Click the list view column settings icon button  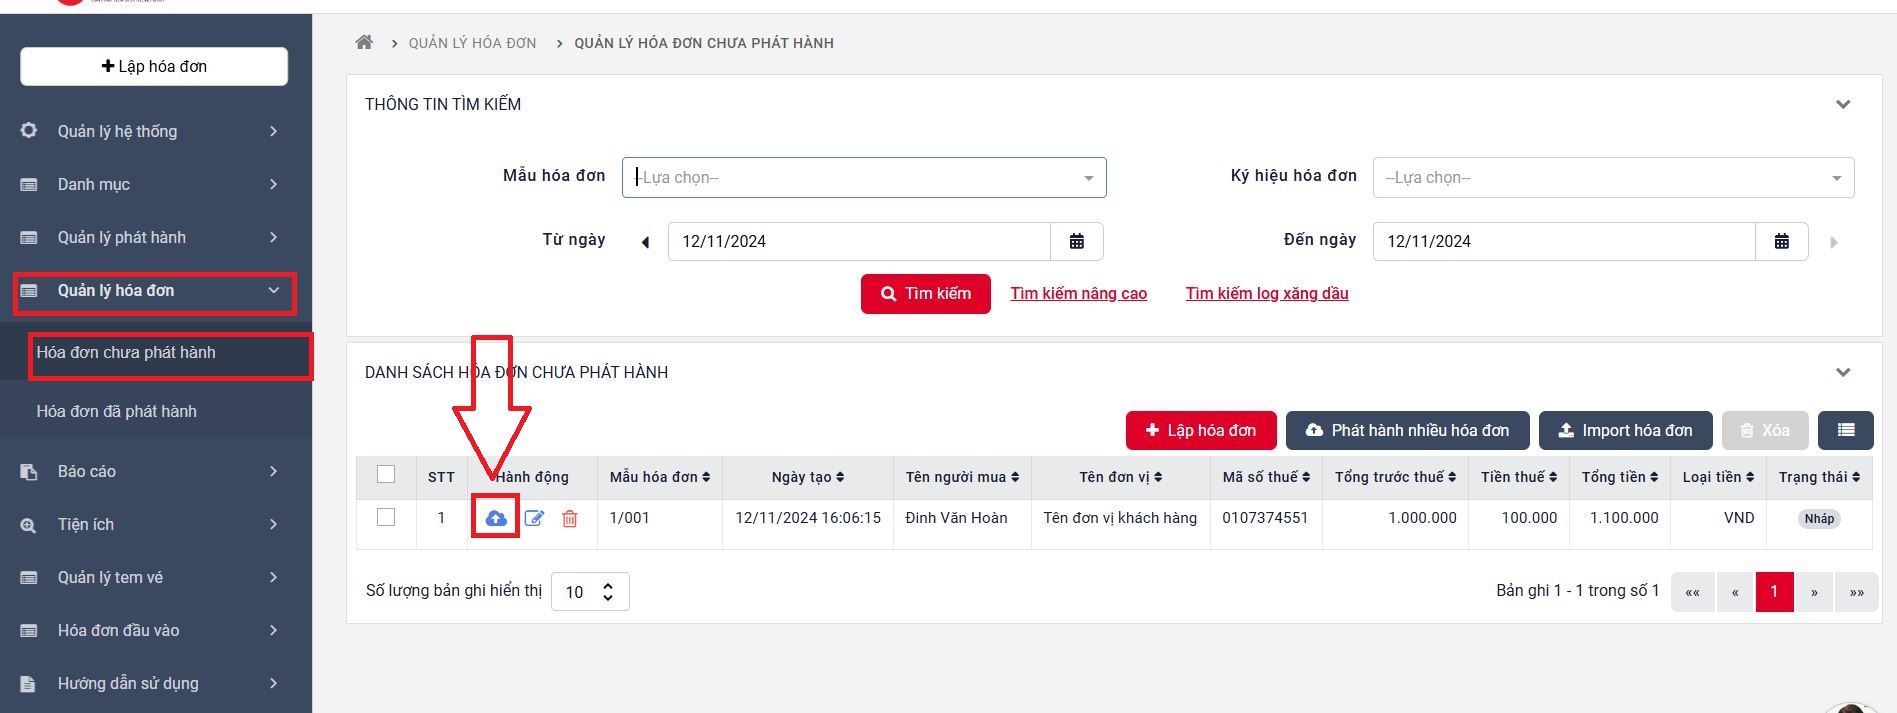(x=1845, y=430)
